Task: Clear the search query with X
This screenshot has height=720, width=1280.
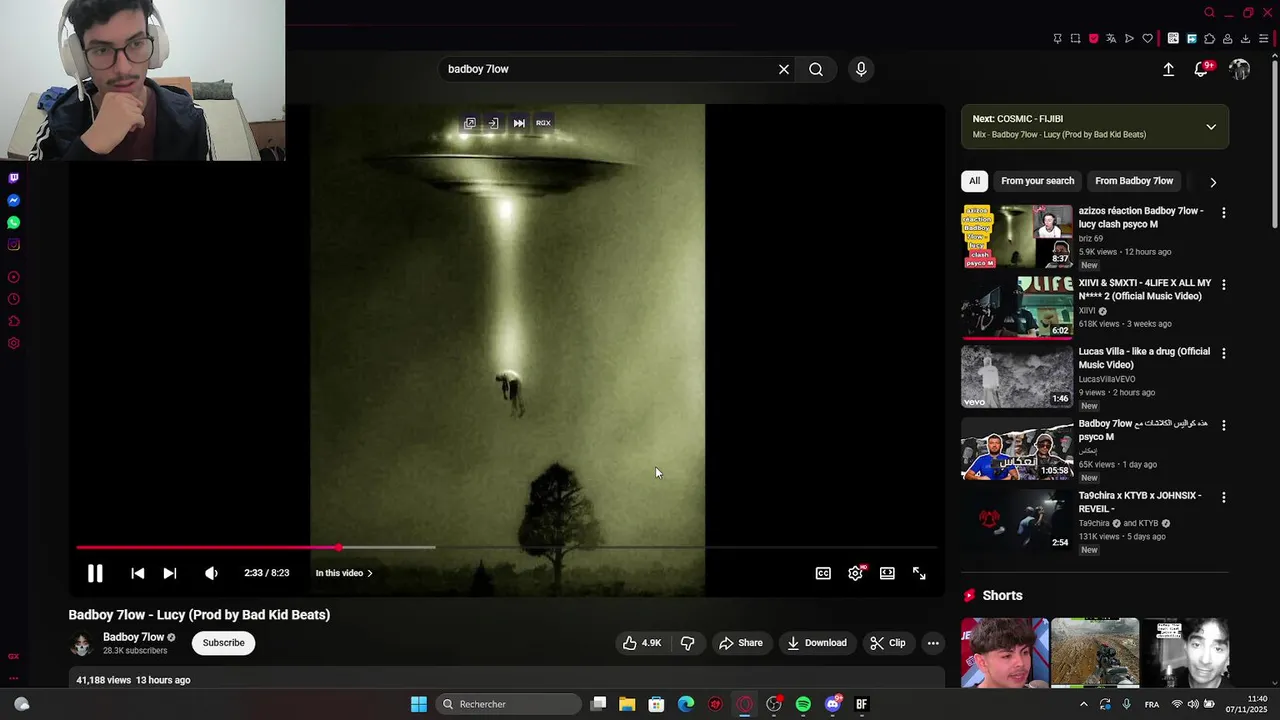Action: tap(784, 69)
